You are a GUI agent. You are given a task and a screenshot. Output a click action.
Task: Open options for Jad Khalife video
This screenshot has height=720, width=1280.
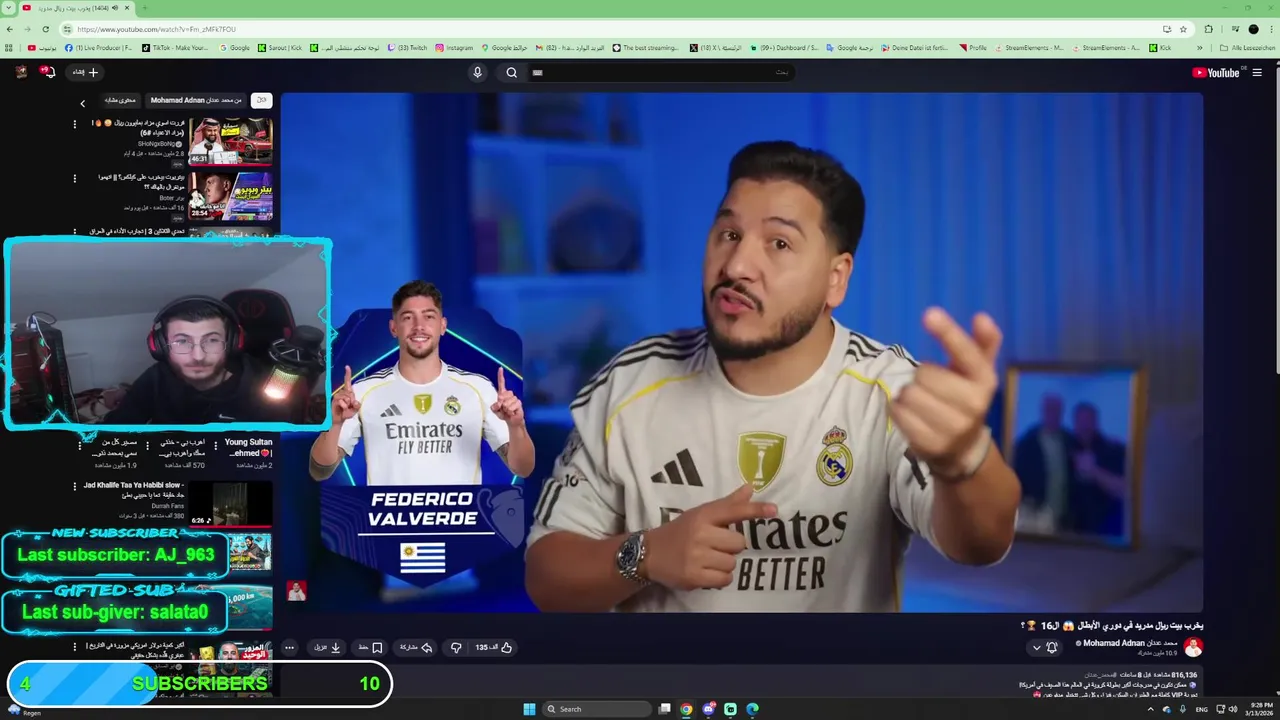(x=74, y=486)
